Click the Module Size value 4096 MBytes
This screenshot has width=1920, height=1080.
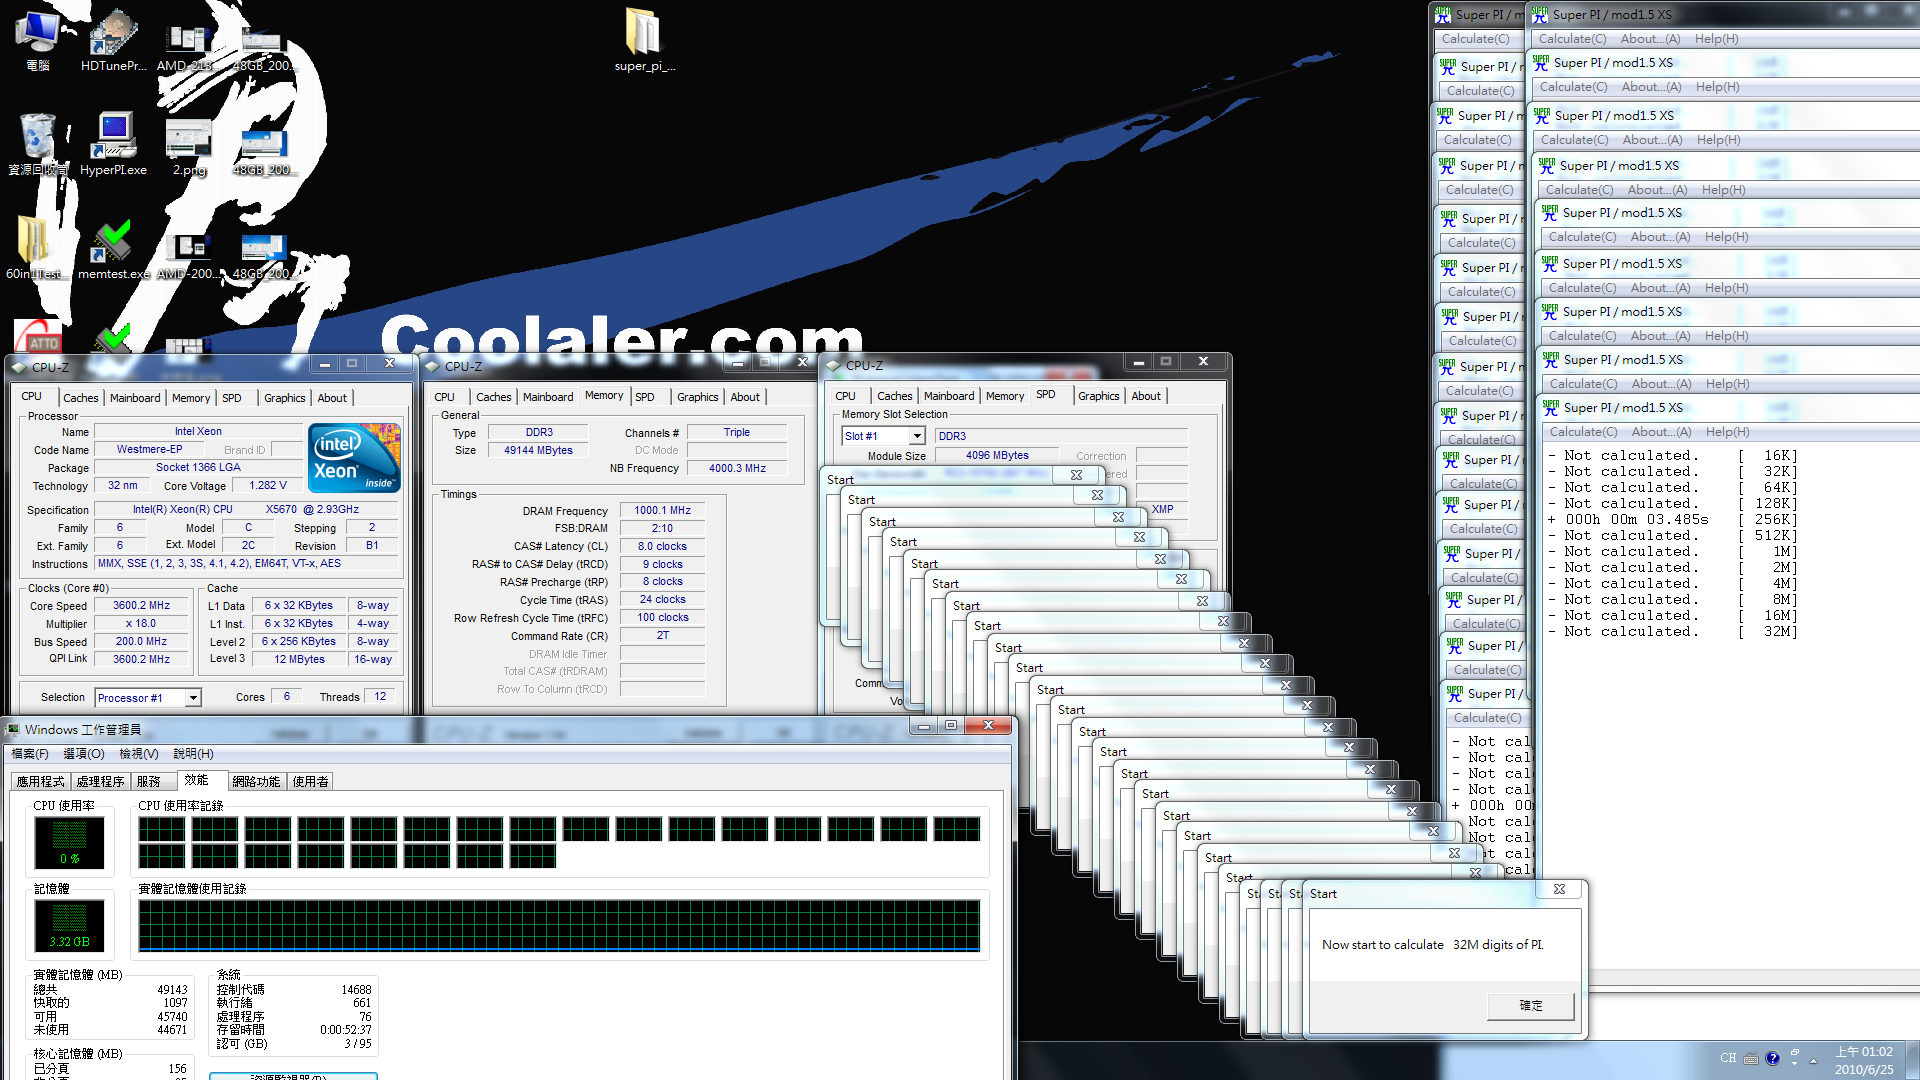pos(997,455)
